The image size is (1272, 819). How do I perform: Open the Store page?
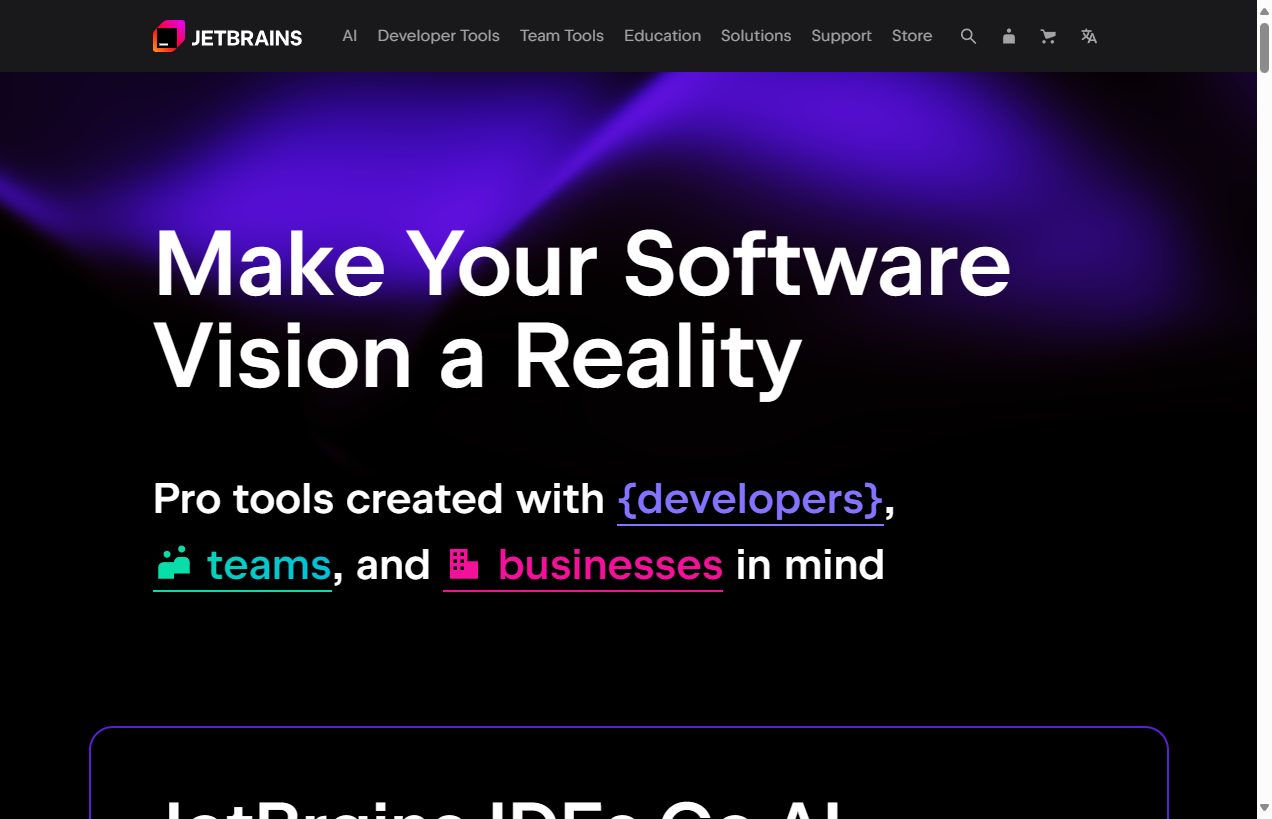point(911,36)
